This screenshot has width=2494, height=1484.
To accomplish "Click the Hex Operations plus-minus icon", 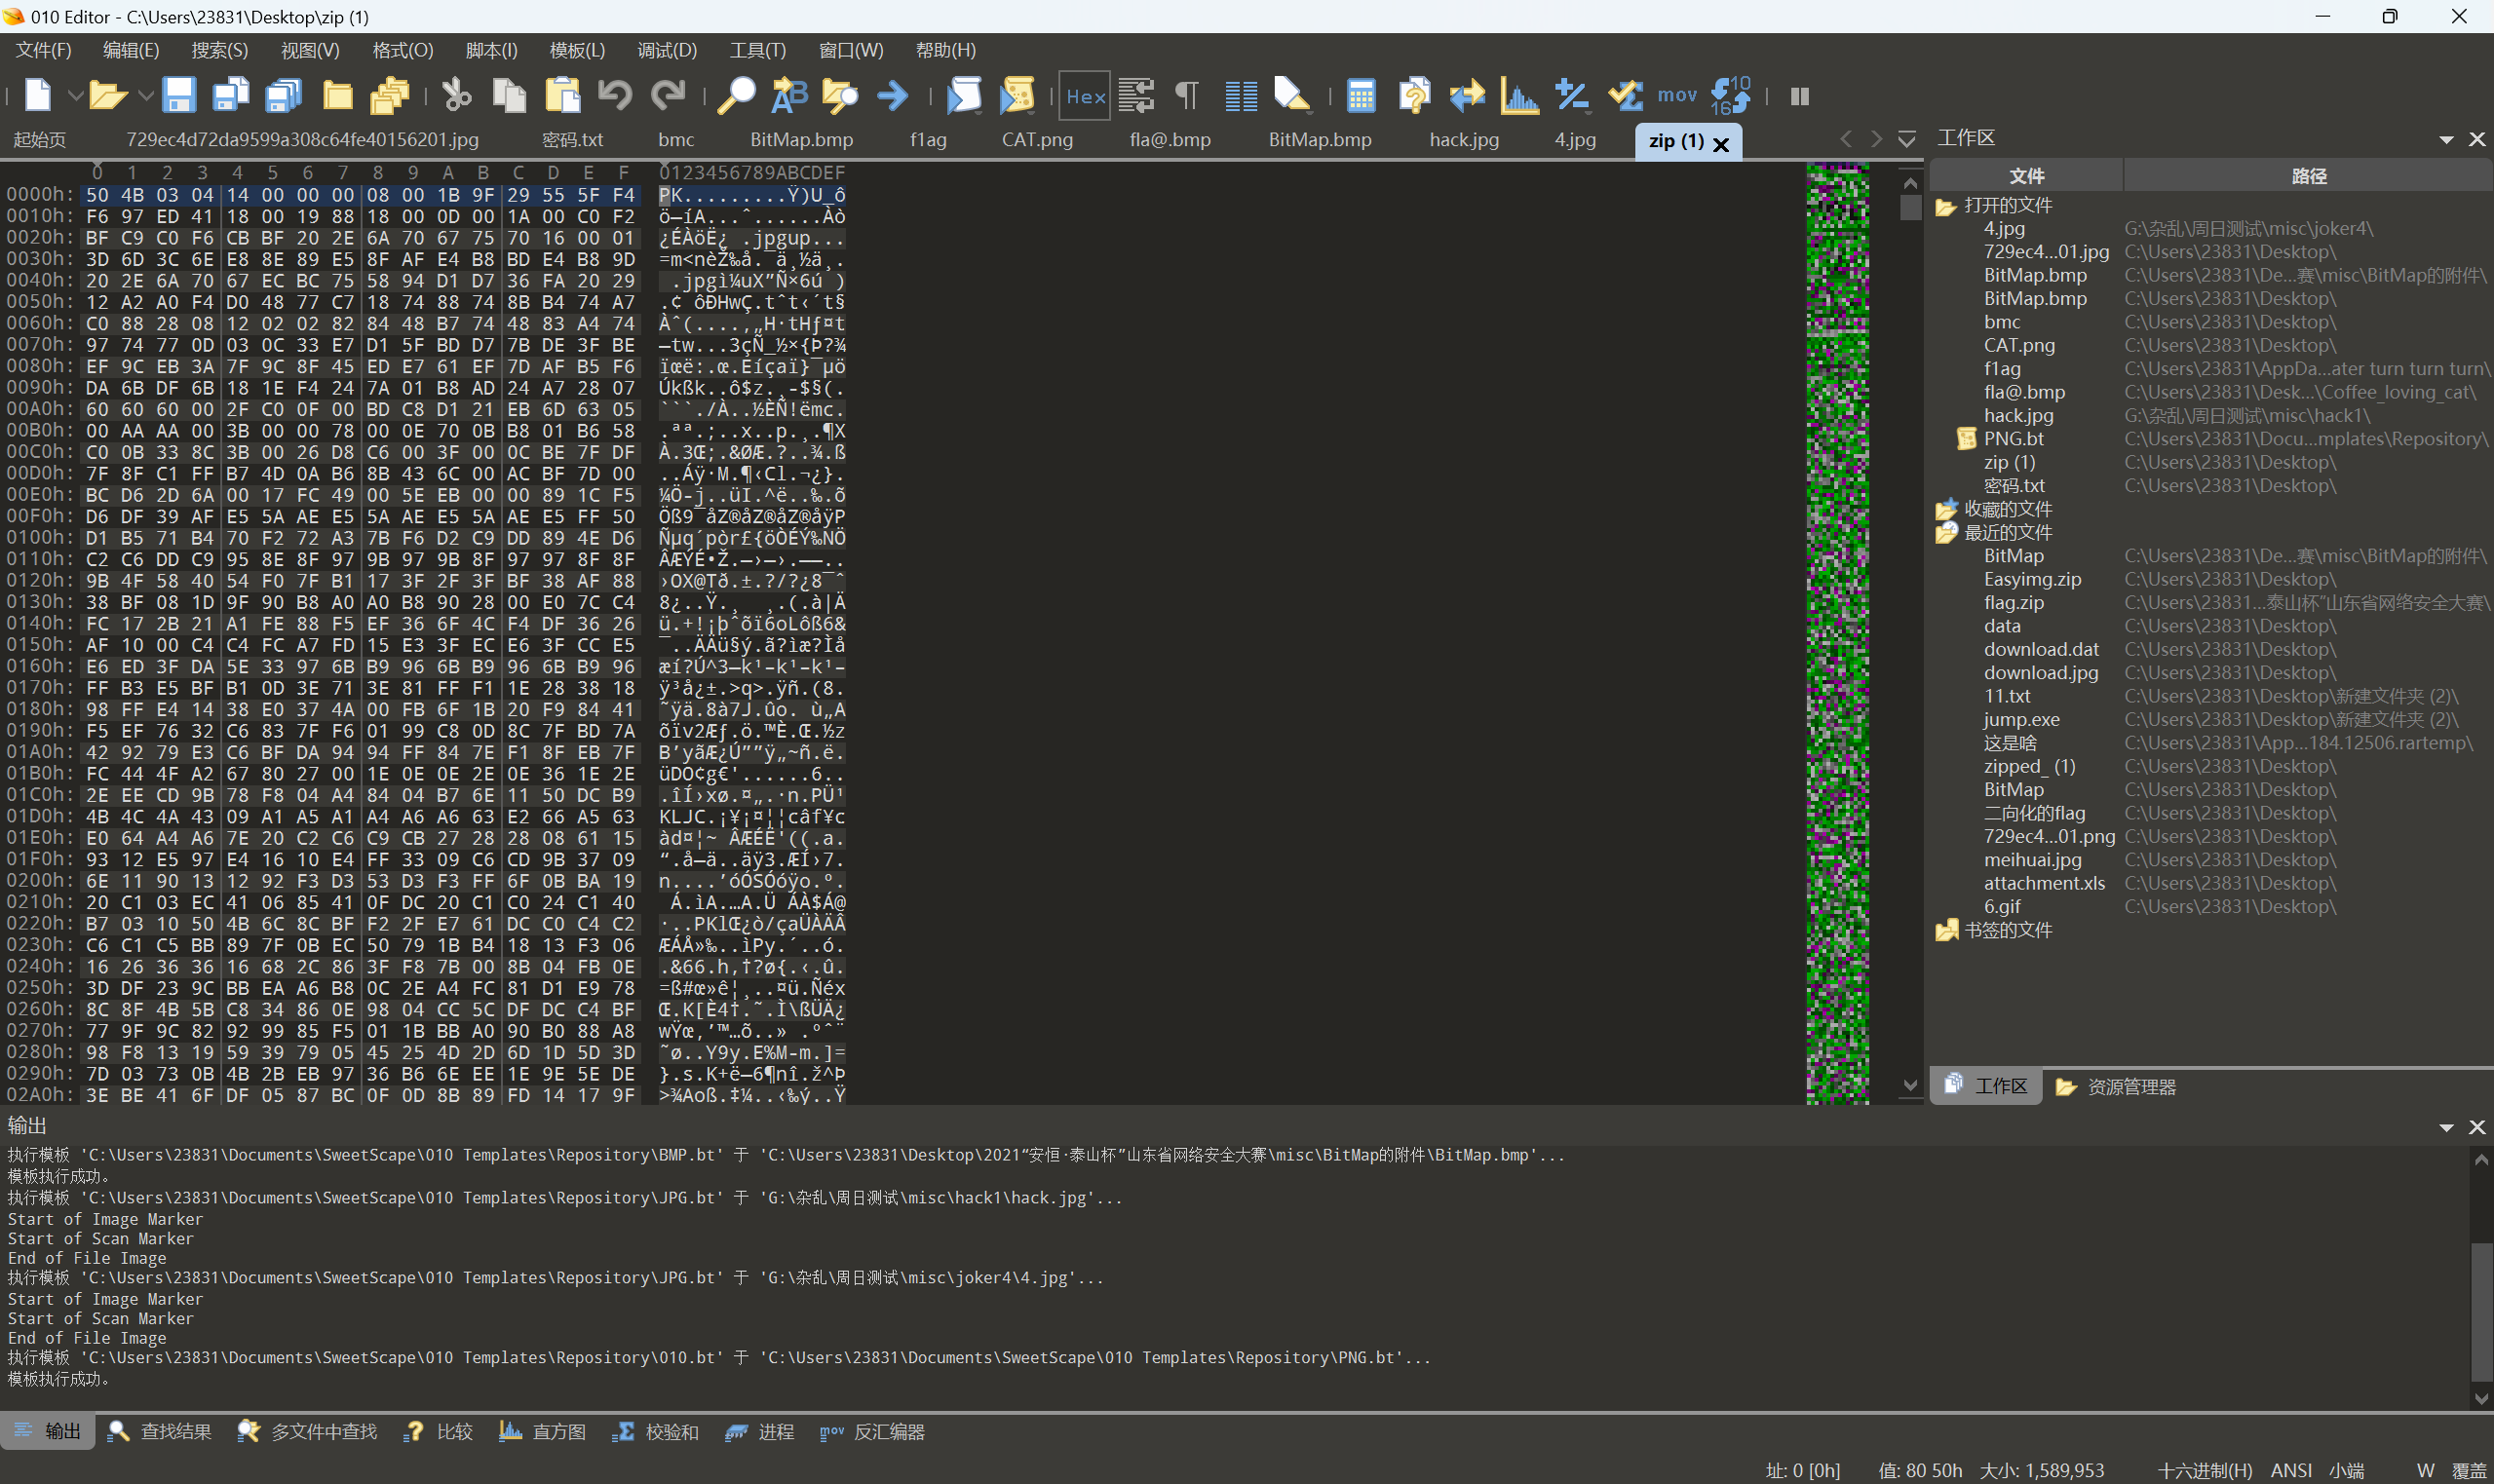I will [x=1572, y=96].
